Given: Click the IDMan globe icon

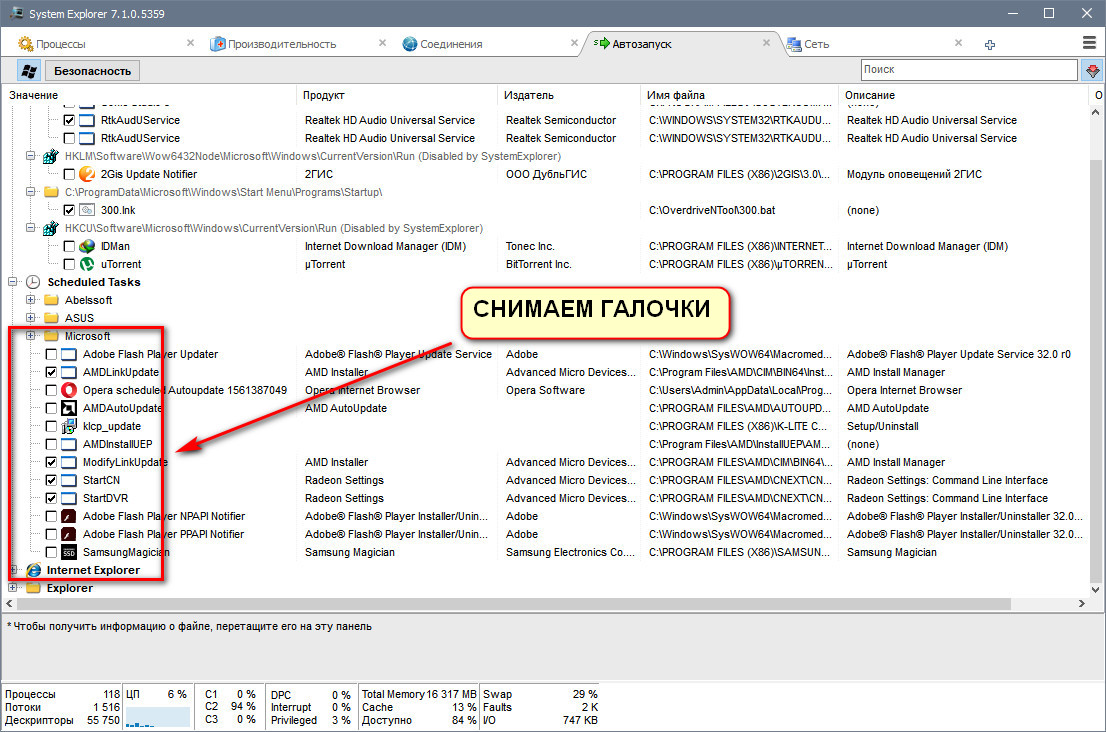Looking at the screenshot, I should 87,246.
